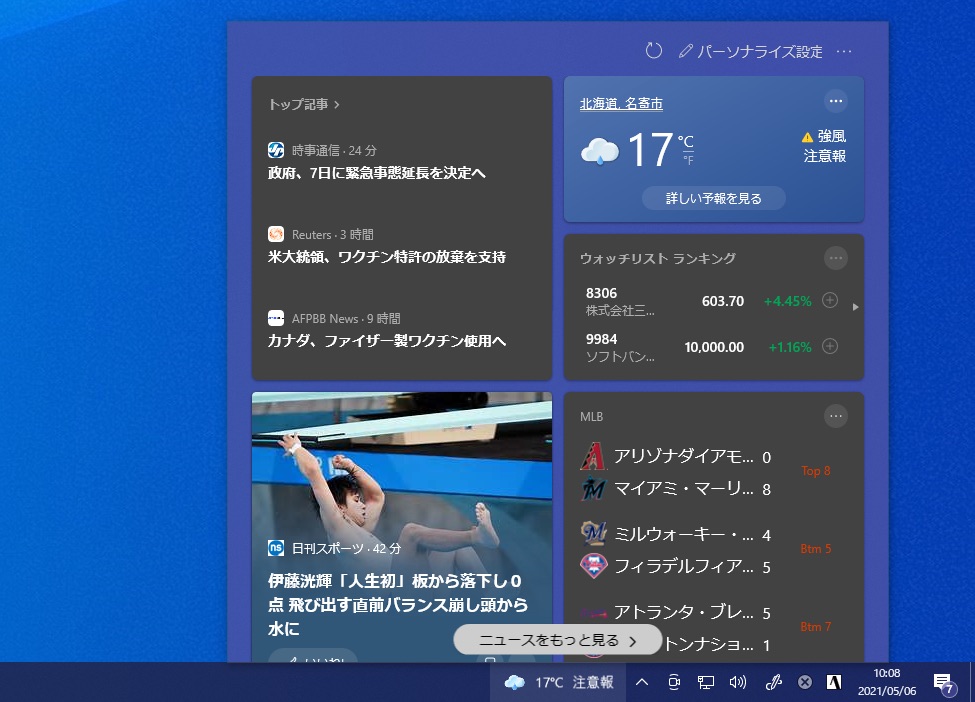
Task: Show hidden tray icons chevron
Action: point(642,682)
